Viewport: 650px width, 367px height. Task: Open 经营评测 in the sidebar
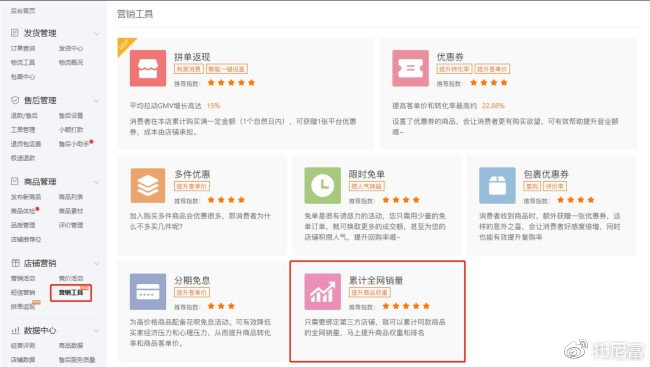tap(23, 345)
